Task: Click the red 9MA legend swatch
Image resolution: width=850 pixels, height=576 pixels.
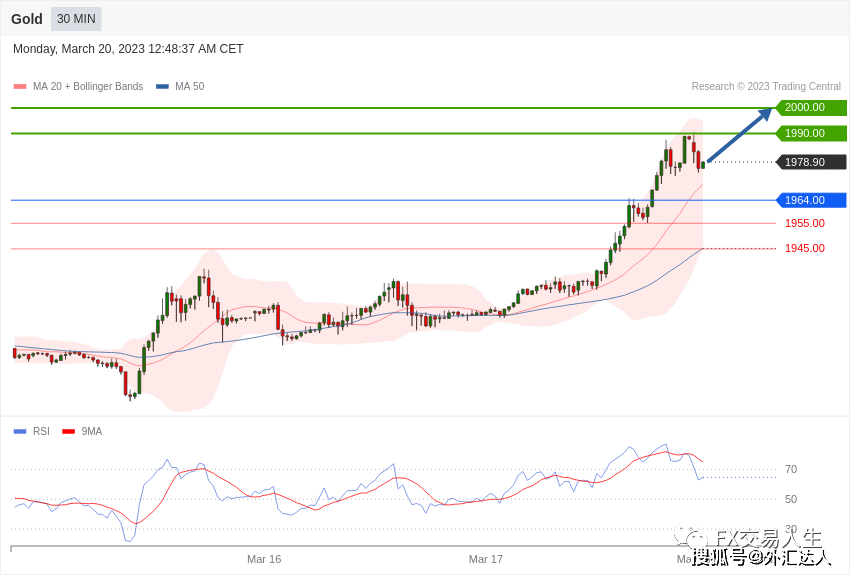Action: pos(68,431)
